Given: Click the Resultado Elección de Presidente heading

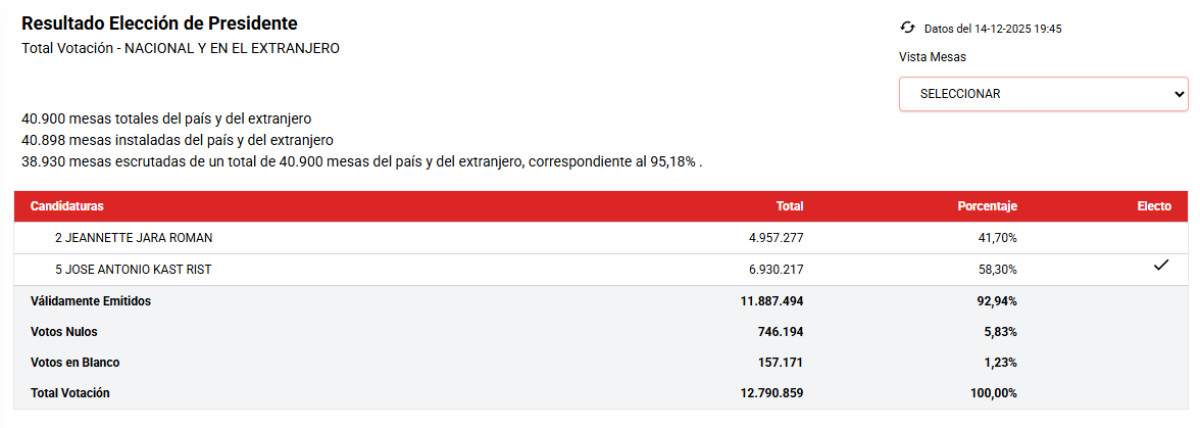Looking at the screenshot, I should pos(159,24).
